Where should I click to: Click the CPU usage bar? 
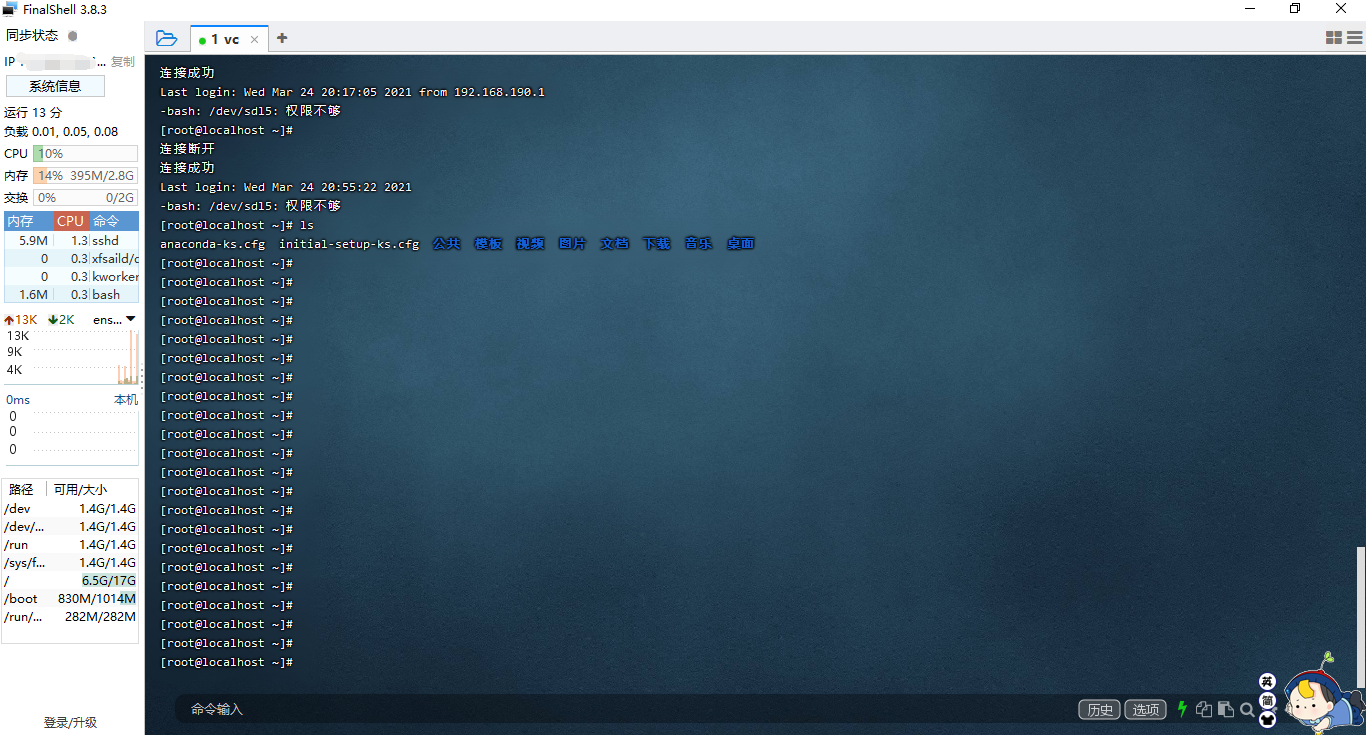pyautogui.click(x=85, y=154)
